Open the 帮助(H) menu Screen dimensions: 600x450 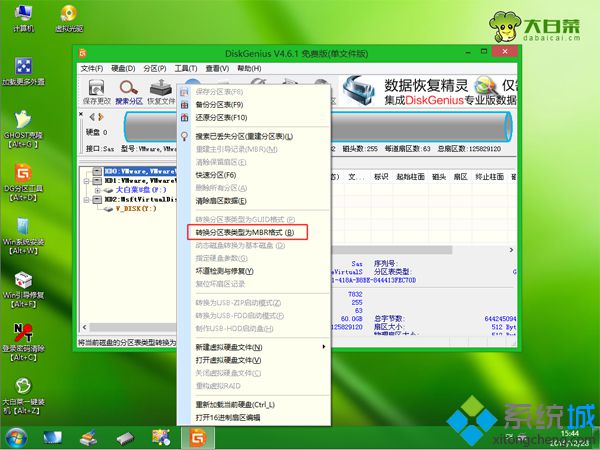click(249, 68)
